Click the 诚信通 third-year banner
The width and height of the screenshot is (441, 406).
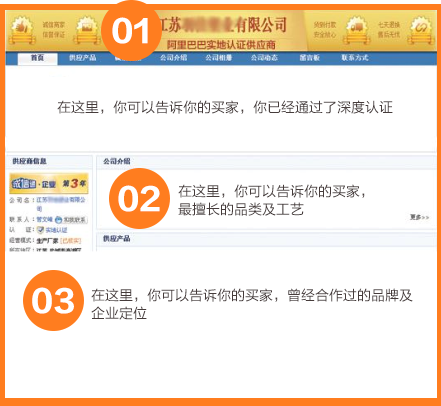[x=49, y=183]
